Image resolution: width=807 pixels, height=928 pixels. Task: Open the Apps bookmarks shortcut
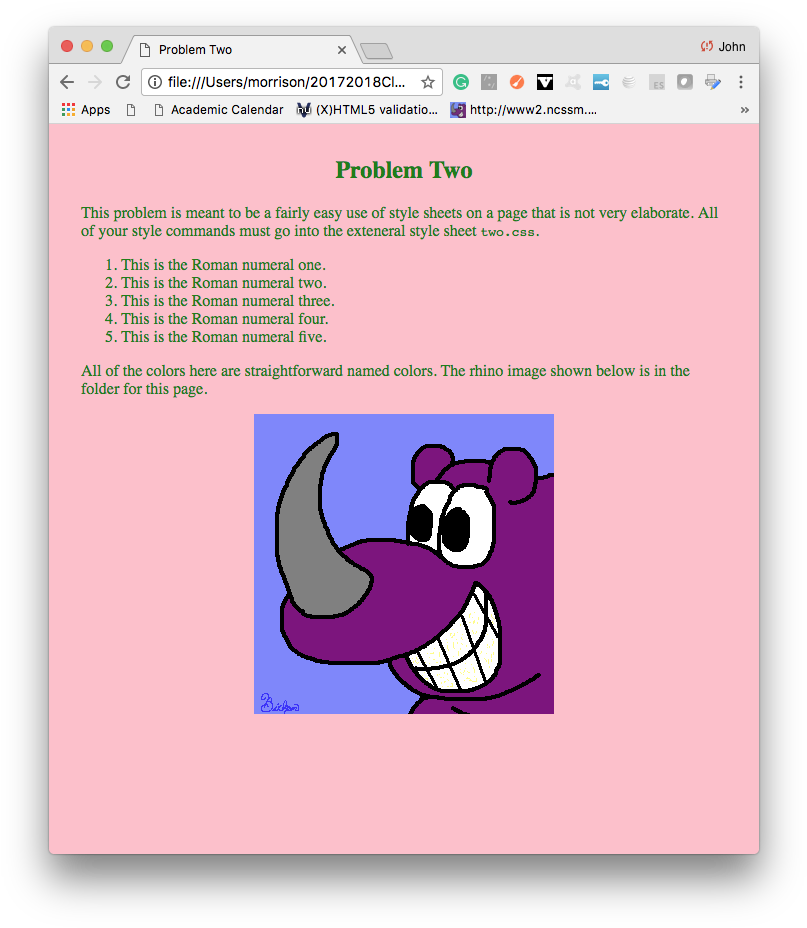86,109
